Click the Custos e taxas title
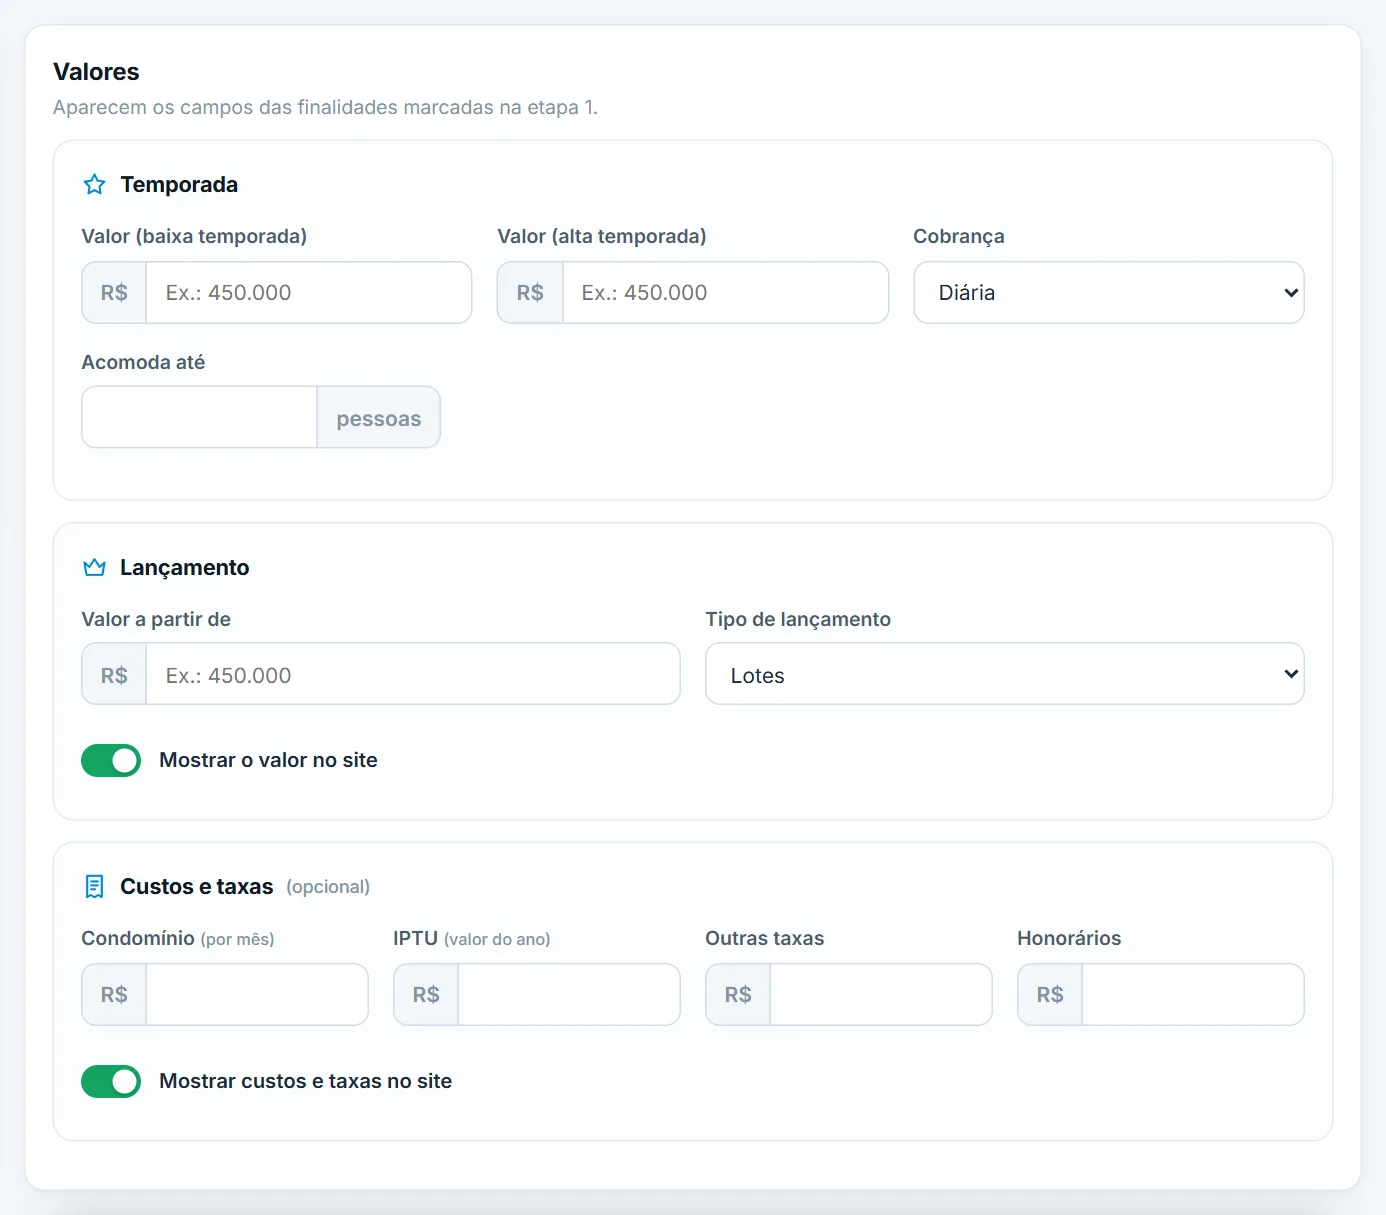Image resolution: width=1386 pixels, height=1215 pixels. point(197,887)
